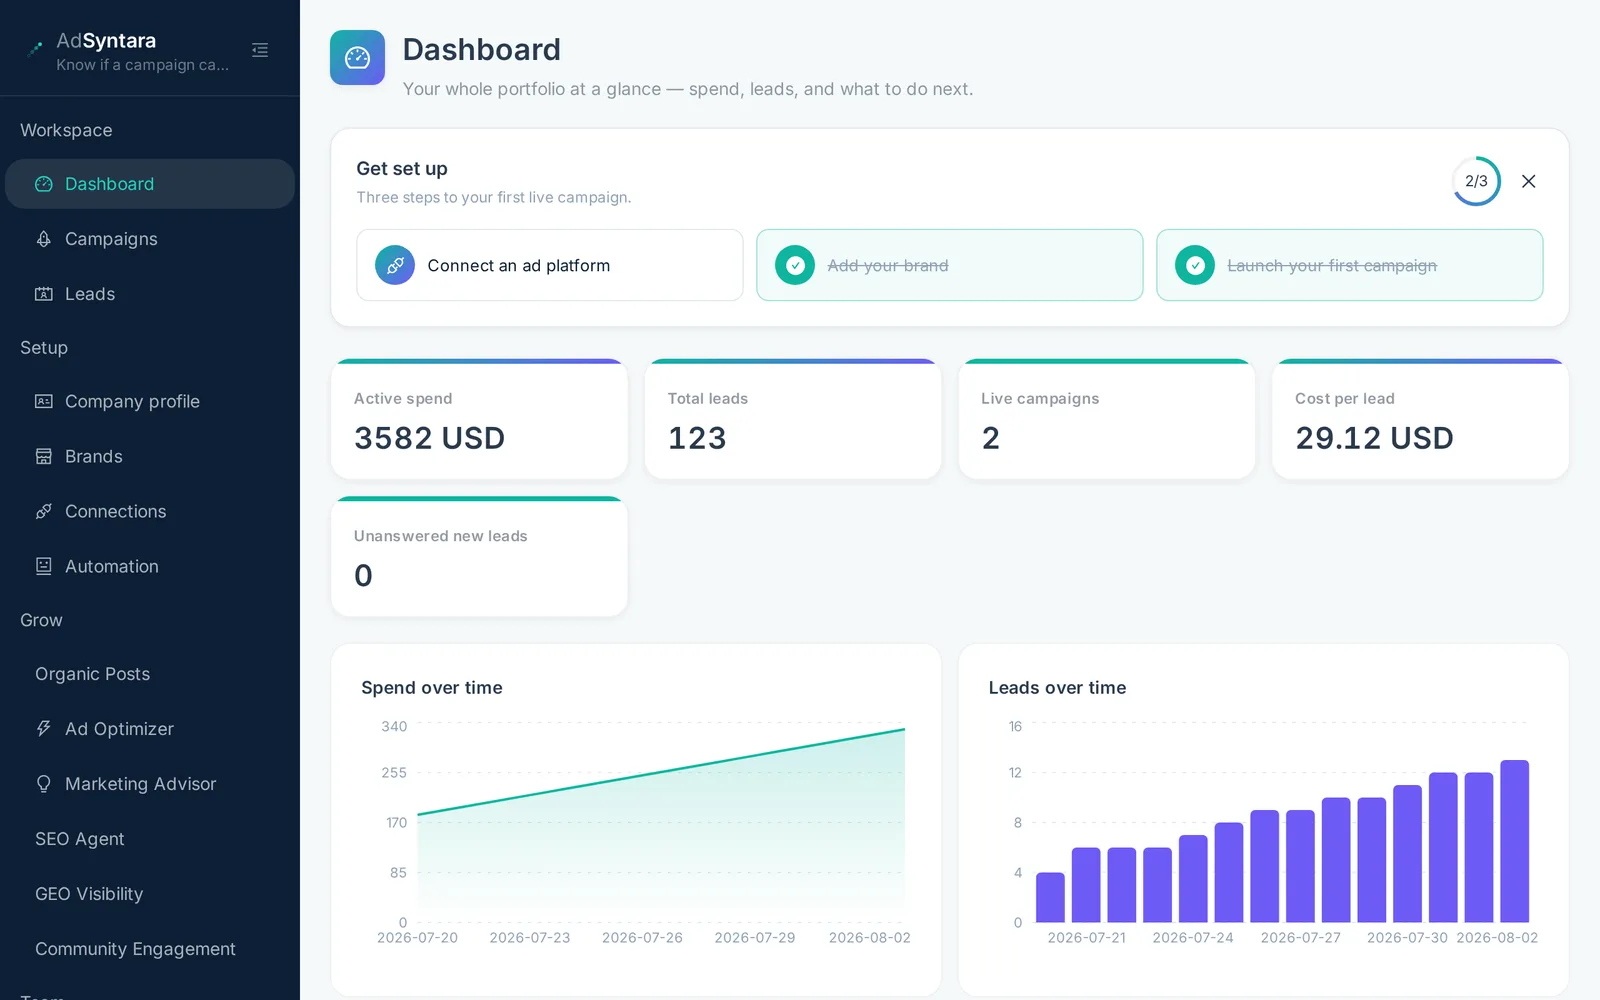Screen dimensions: 1600x1000
Task: Start the Connect an ad platform step
Action: click(550, 265)
